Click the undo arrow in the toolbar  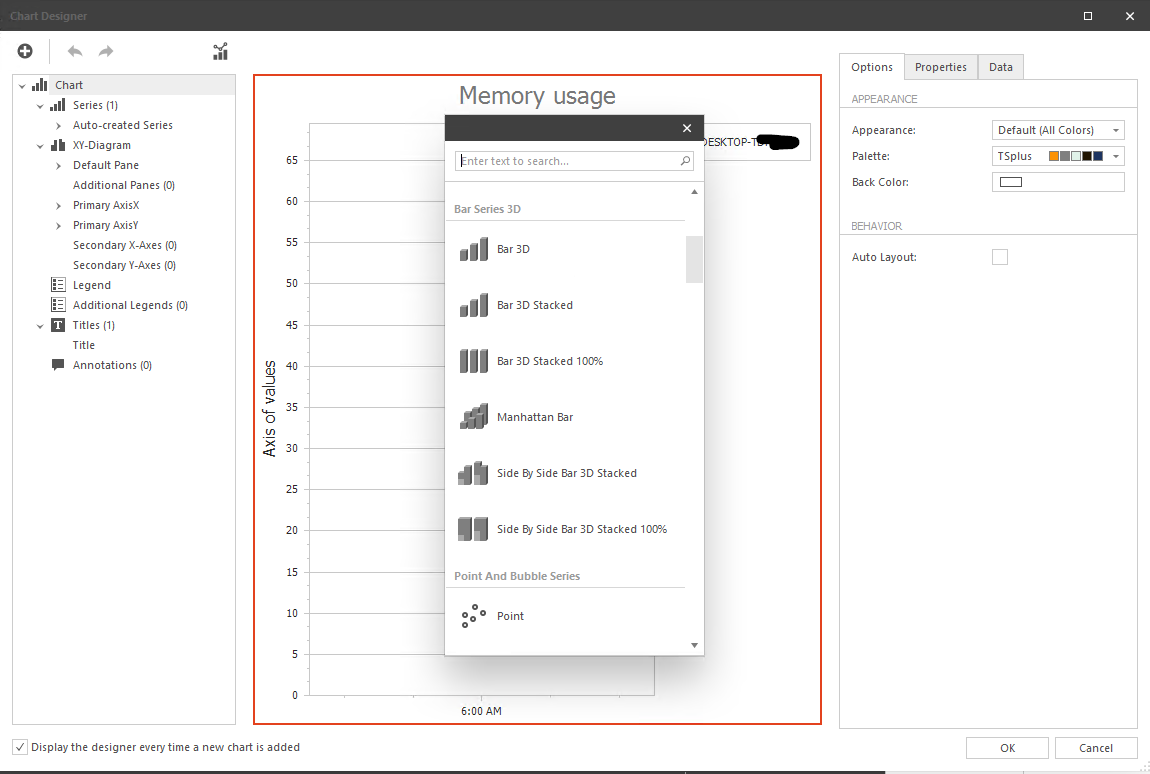pyautogui.click(x=73, y=51)
